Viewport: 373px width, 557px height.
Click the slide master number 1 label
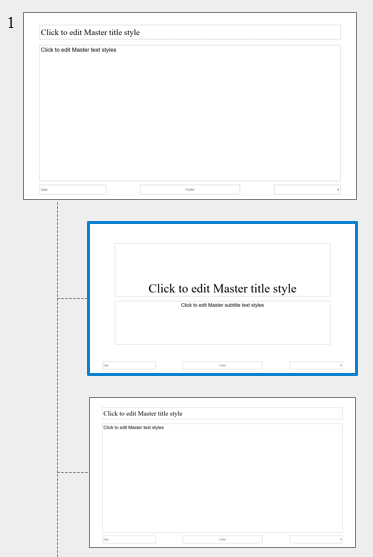[11, 23]
